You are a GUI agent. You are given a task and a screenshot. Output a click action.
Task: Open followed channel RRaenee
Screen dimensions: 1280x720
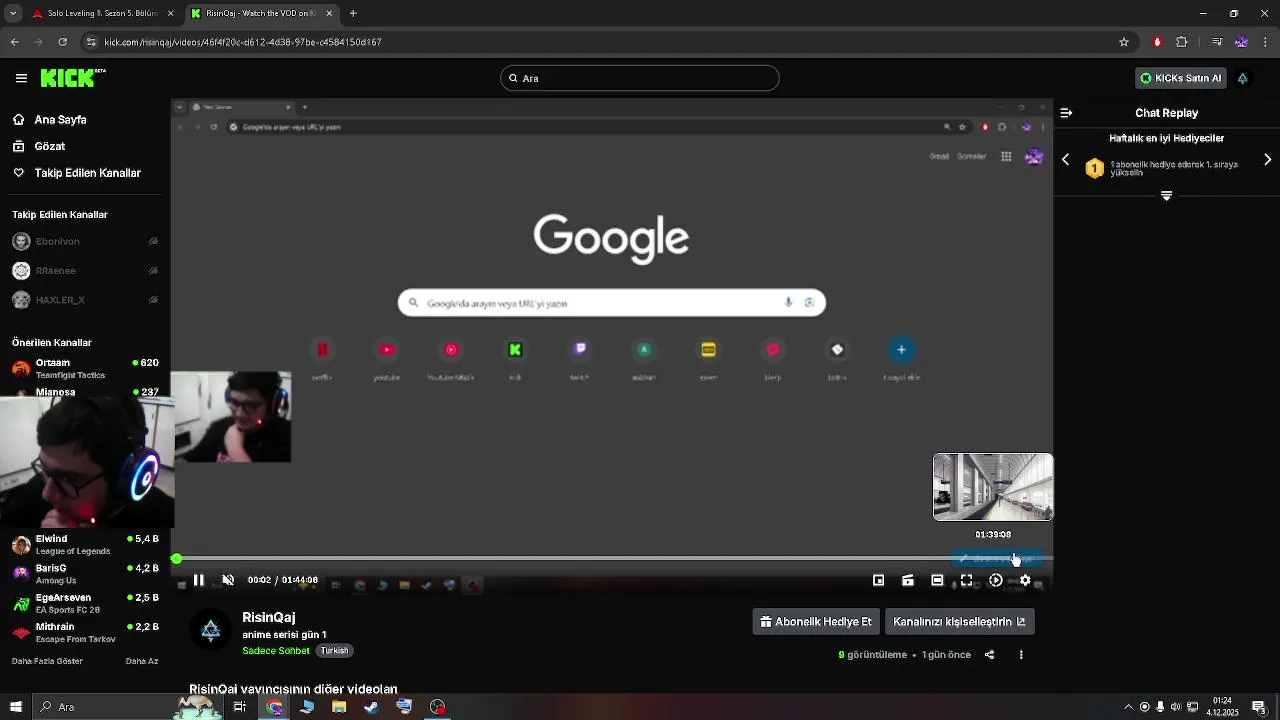pos(85,270)
